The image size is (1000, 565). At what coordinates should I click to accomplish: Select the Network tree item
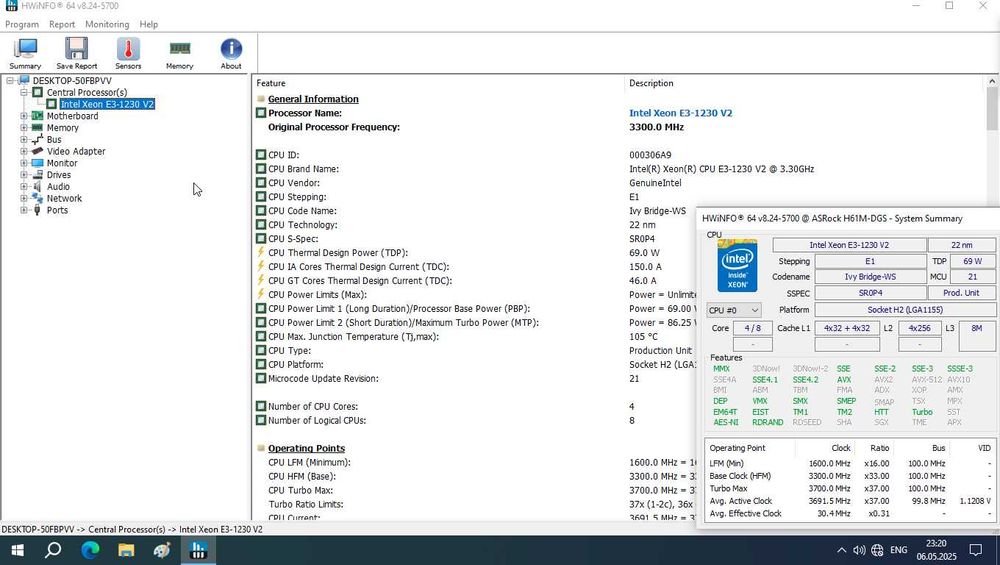click(x=64, y=198)
